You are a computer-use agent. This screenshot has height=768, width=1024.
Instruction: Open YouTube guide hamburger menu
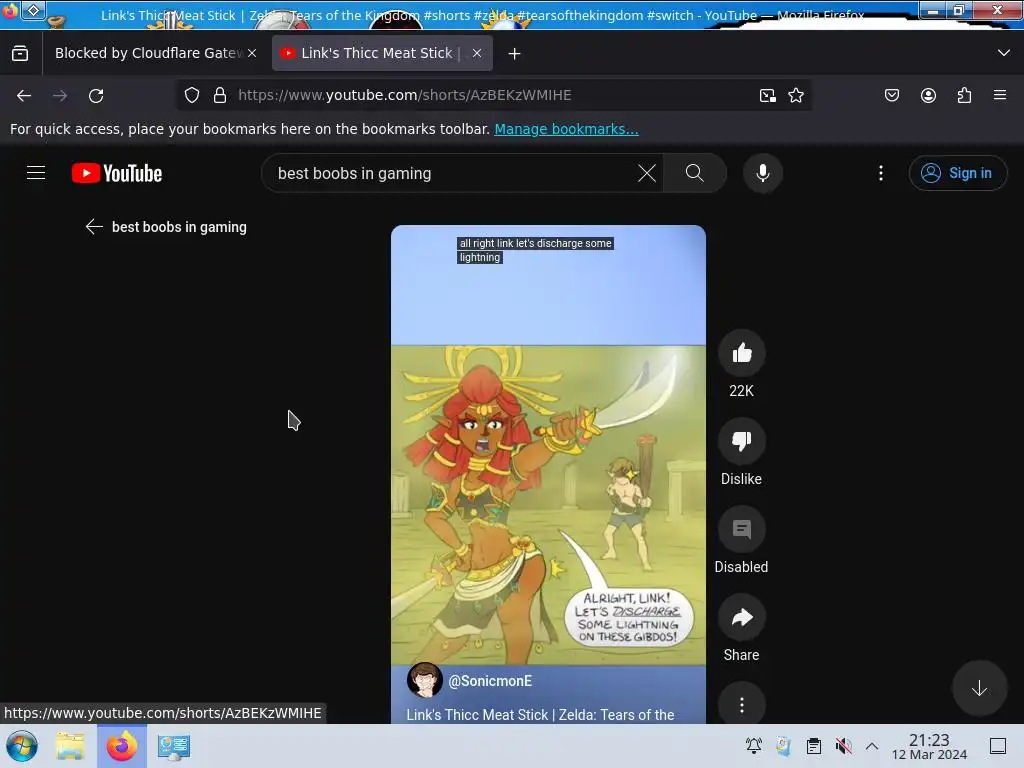[x=36, y=173]
